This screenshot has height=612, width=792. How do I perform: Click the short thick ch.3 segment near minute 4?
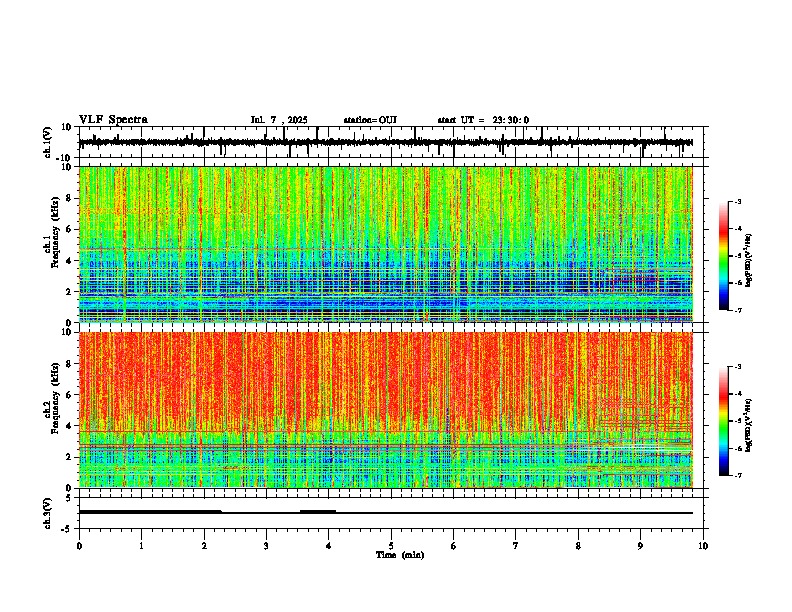[318, 512]
